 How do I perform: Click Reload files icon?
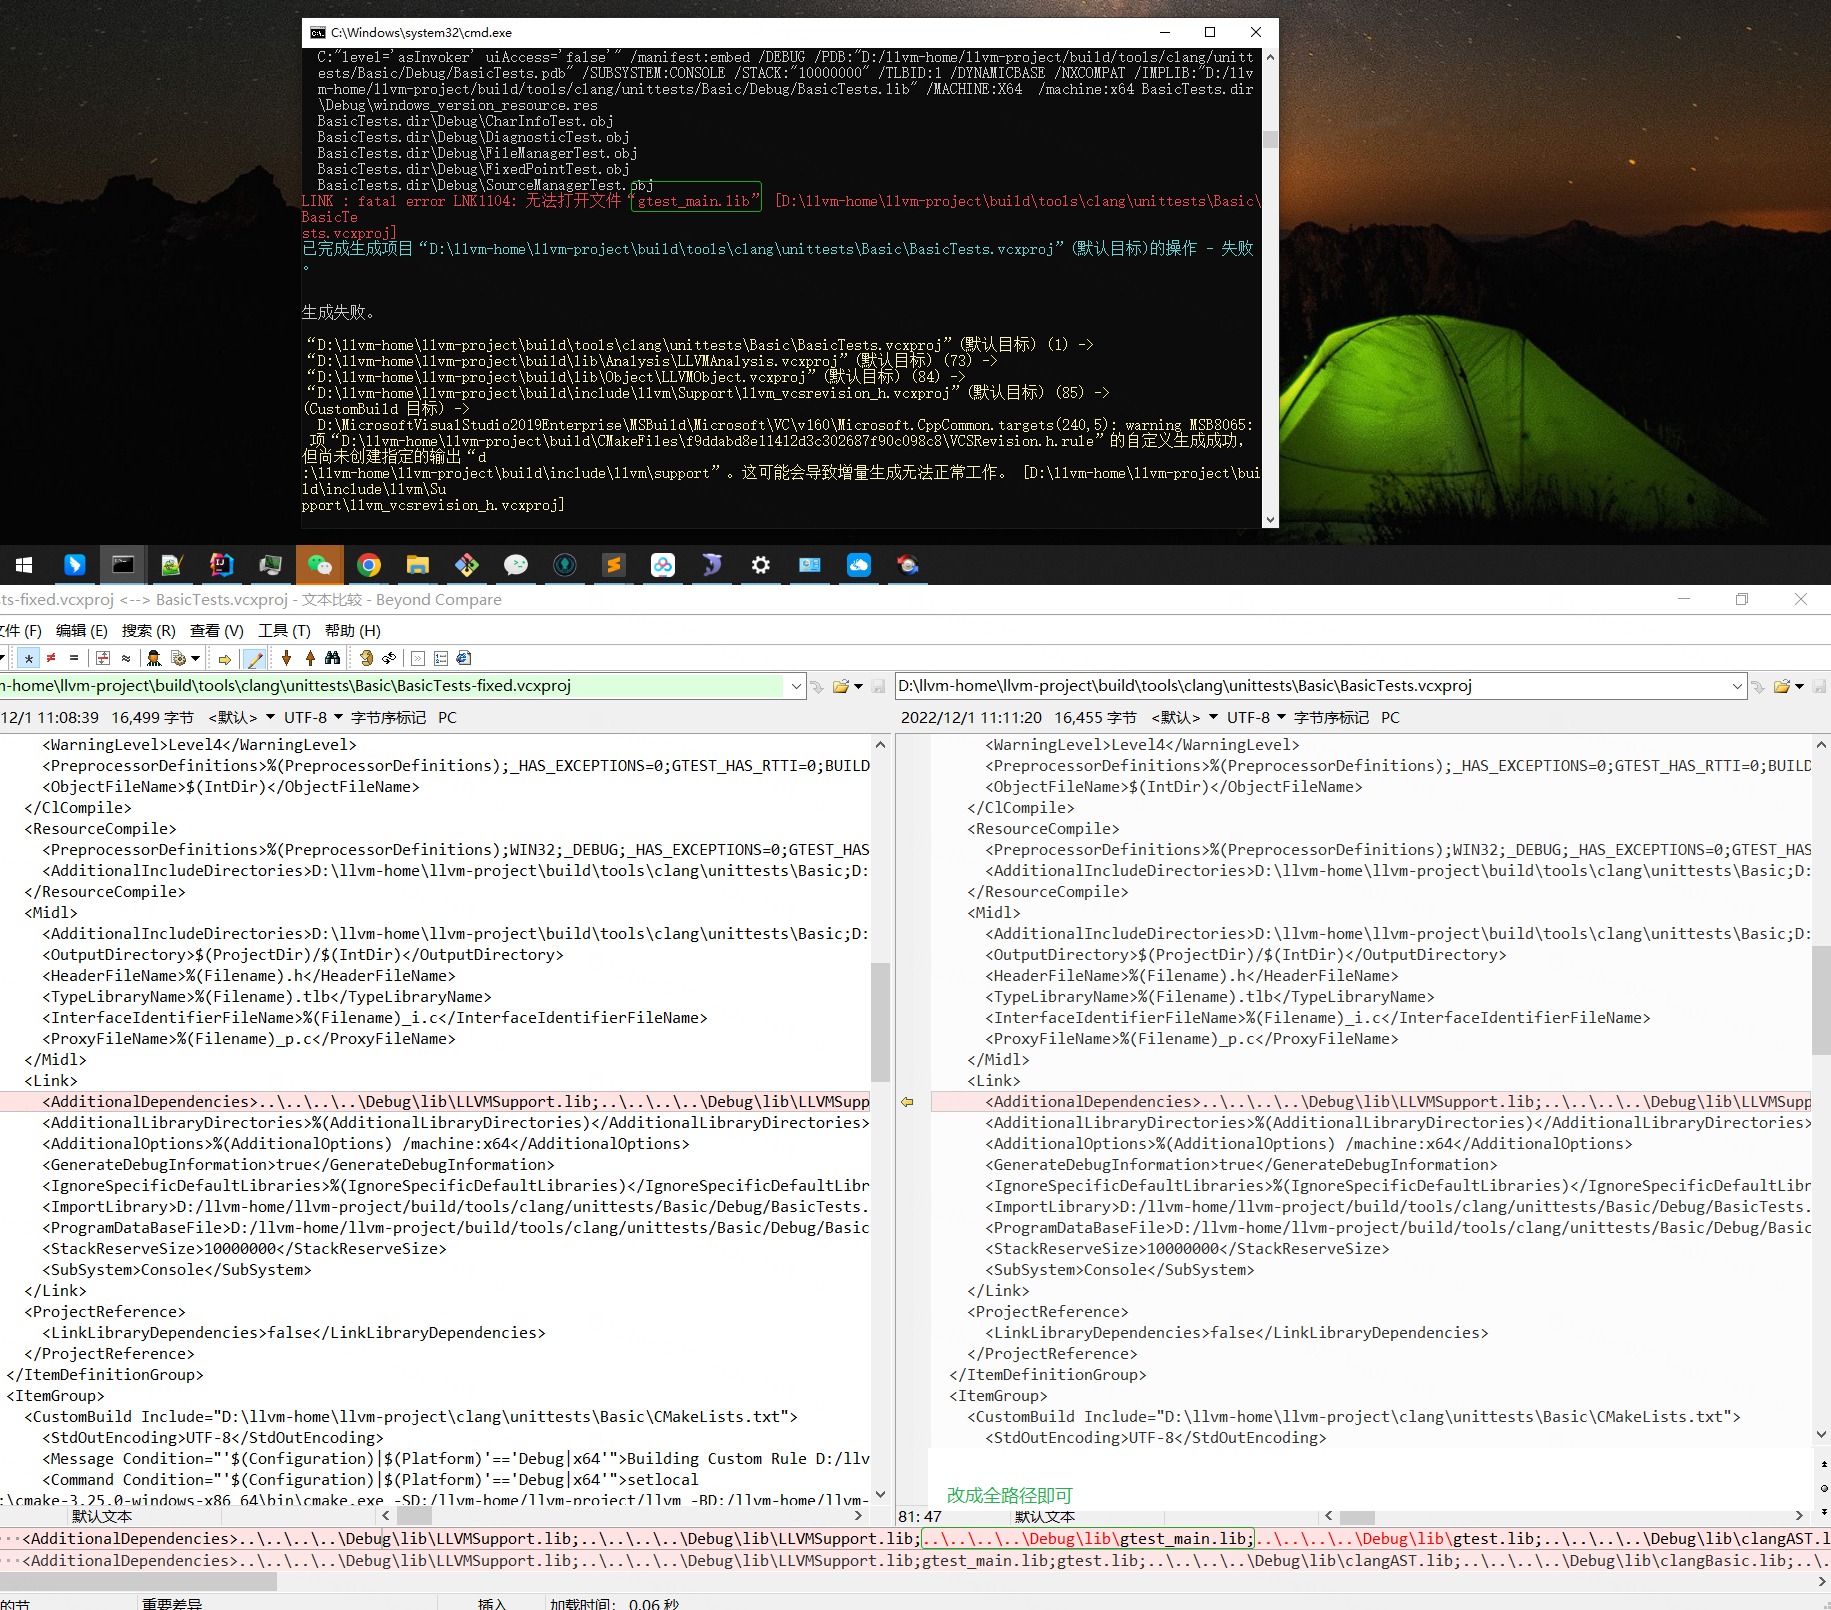[x=389, y=658]
